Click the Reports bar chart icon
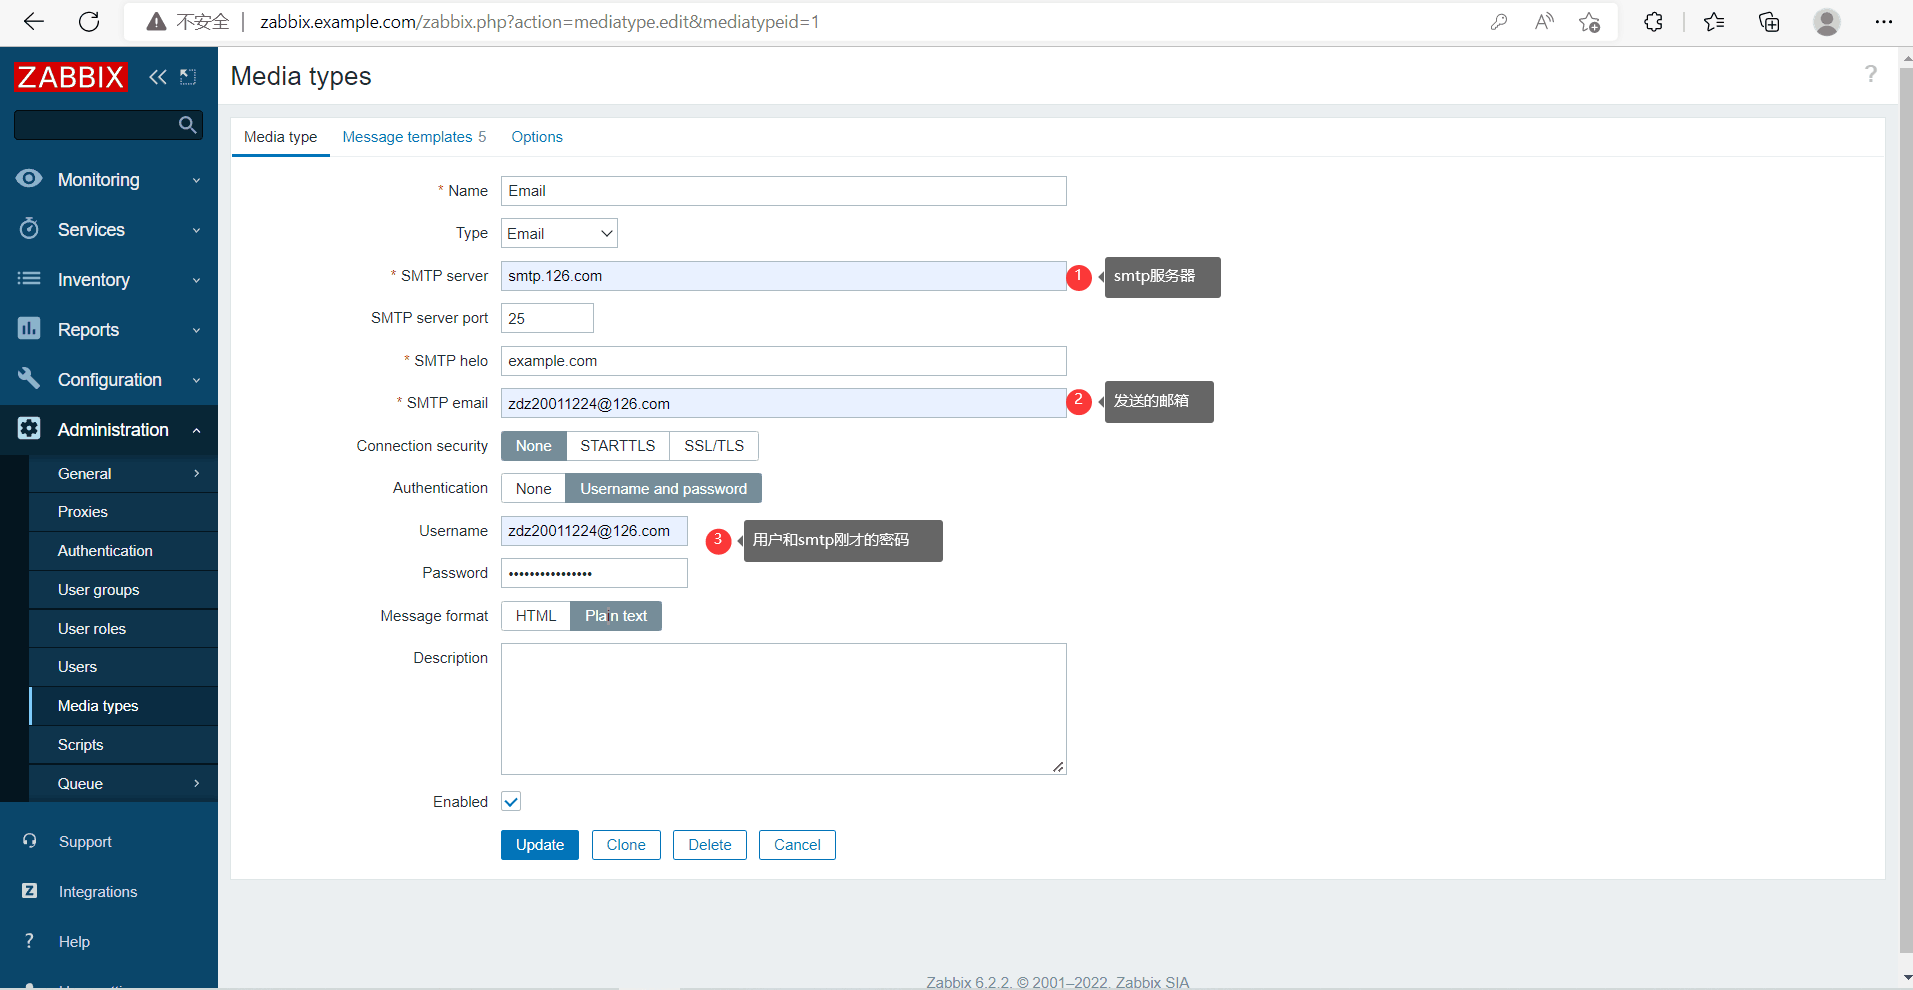Image resolution: width=1913 pixels, height=990 pixels. tap(29, 328)
